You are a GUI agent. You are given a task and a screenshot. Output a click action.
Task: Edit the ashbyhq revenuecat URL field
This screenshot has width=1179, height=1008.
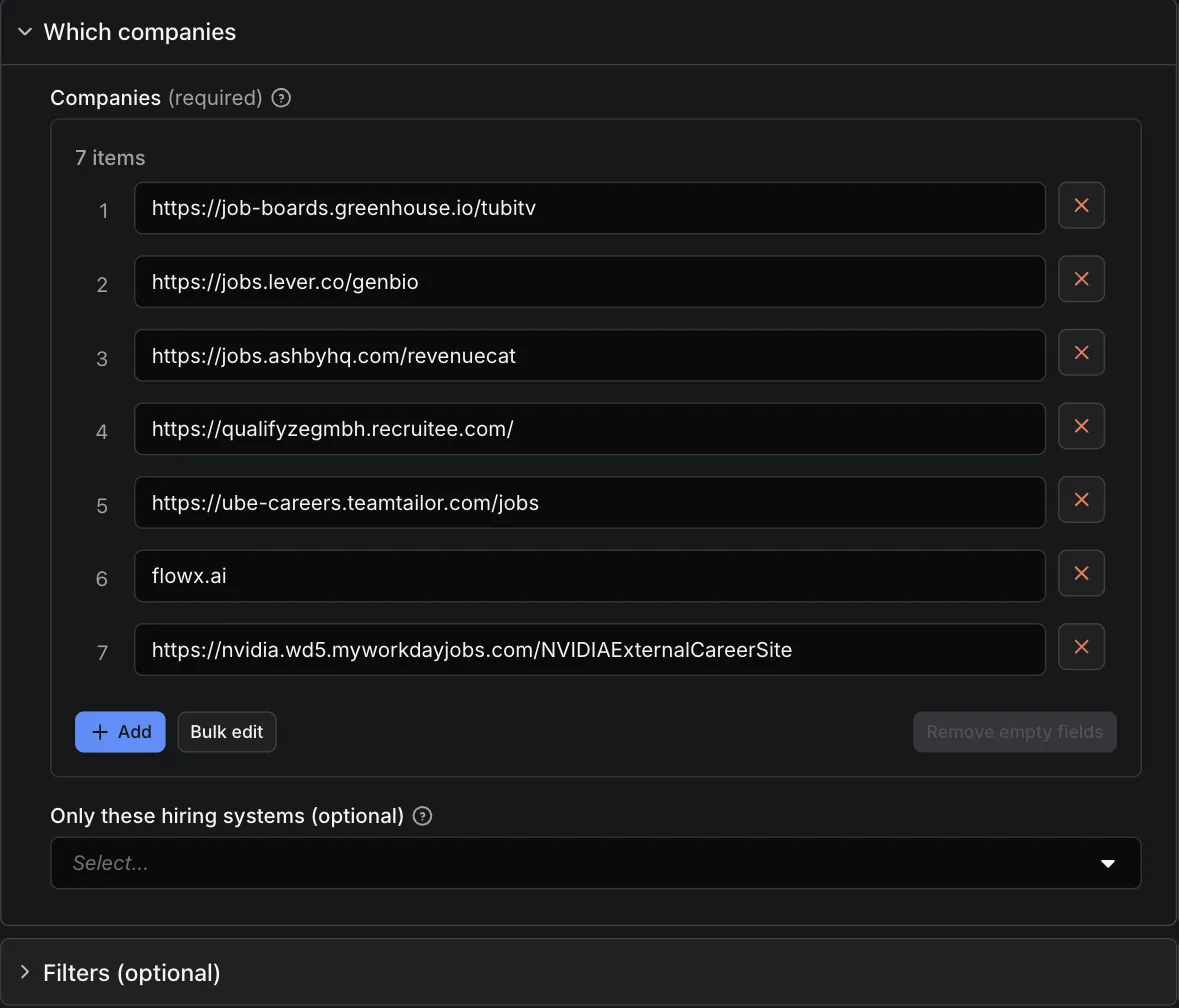(590, 356)
